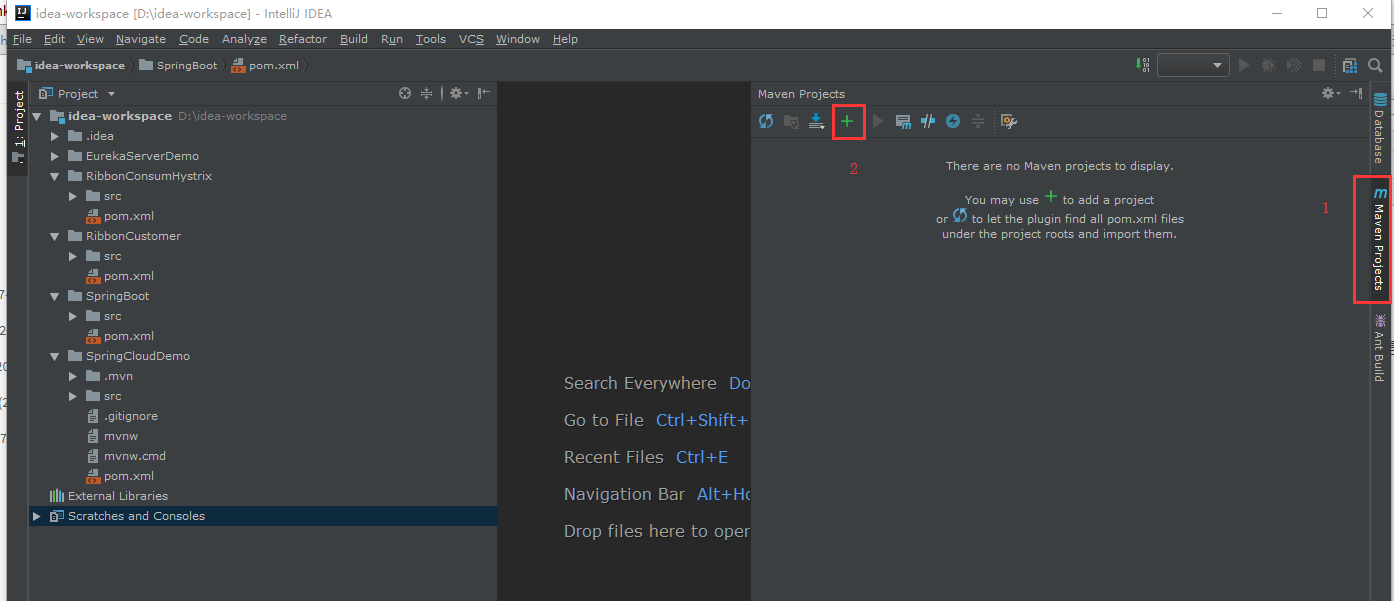Click Scroll from Source target icon
Image resolution: width=1394 pixels, height=601 pixels.
point(405,93)
